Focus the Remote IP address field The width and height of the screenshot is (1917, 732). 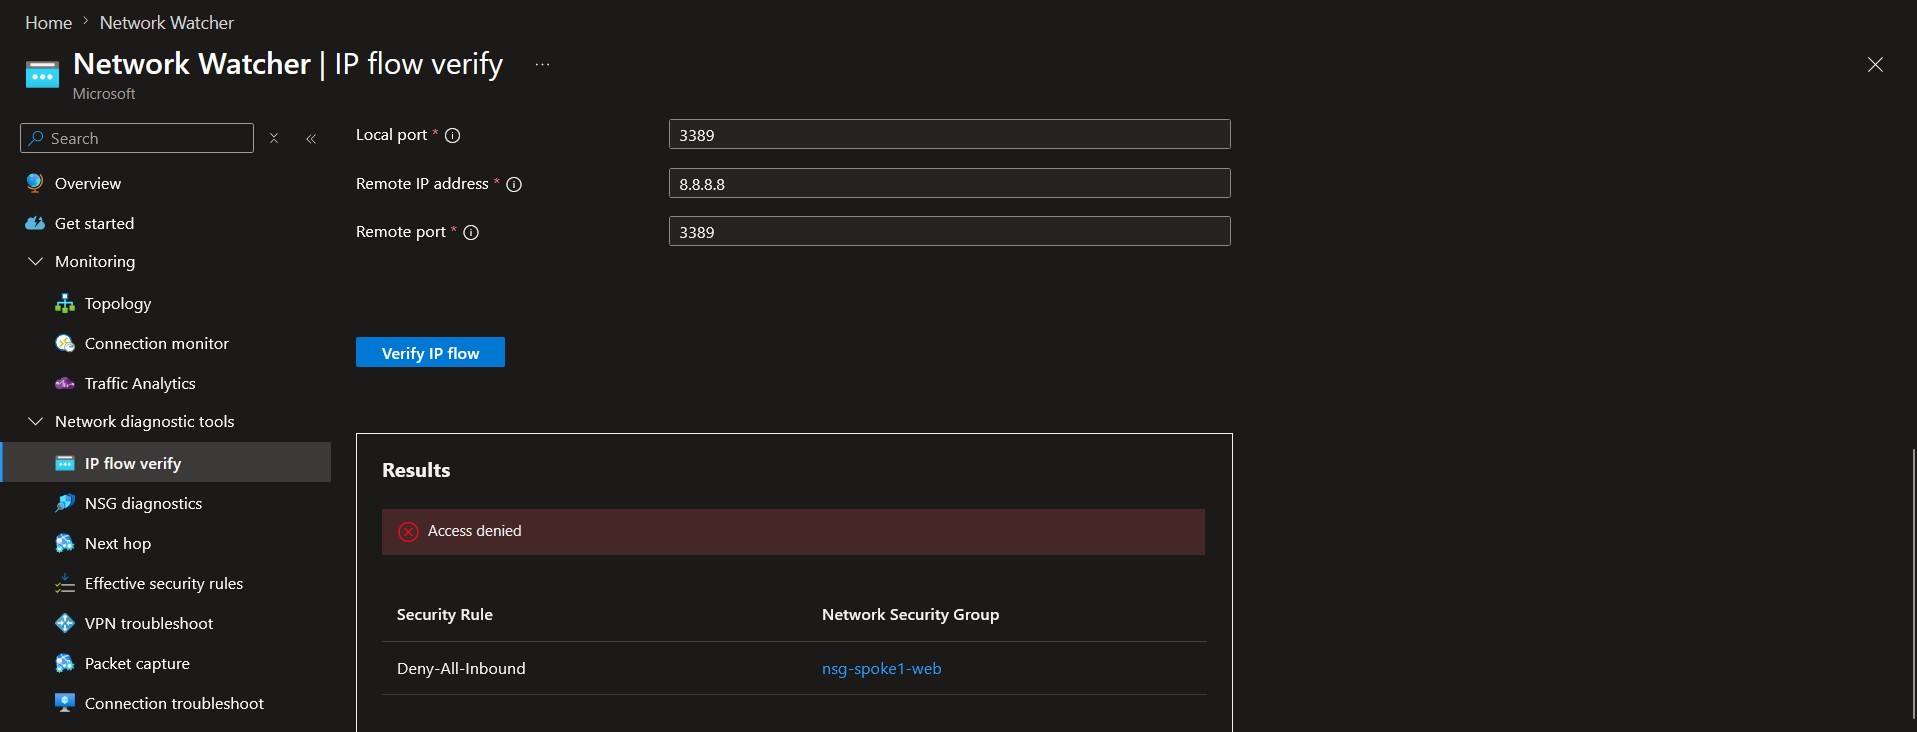tap(949, 183)
